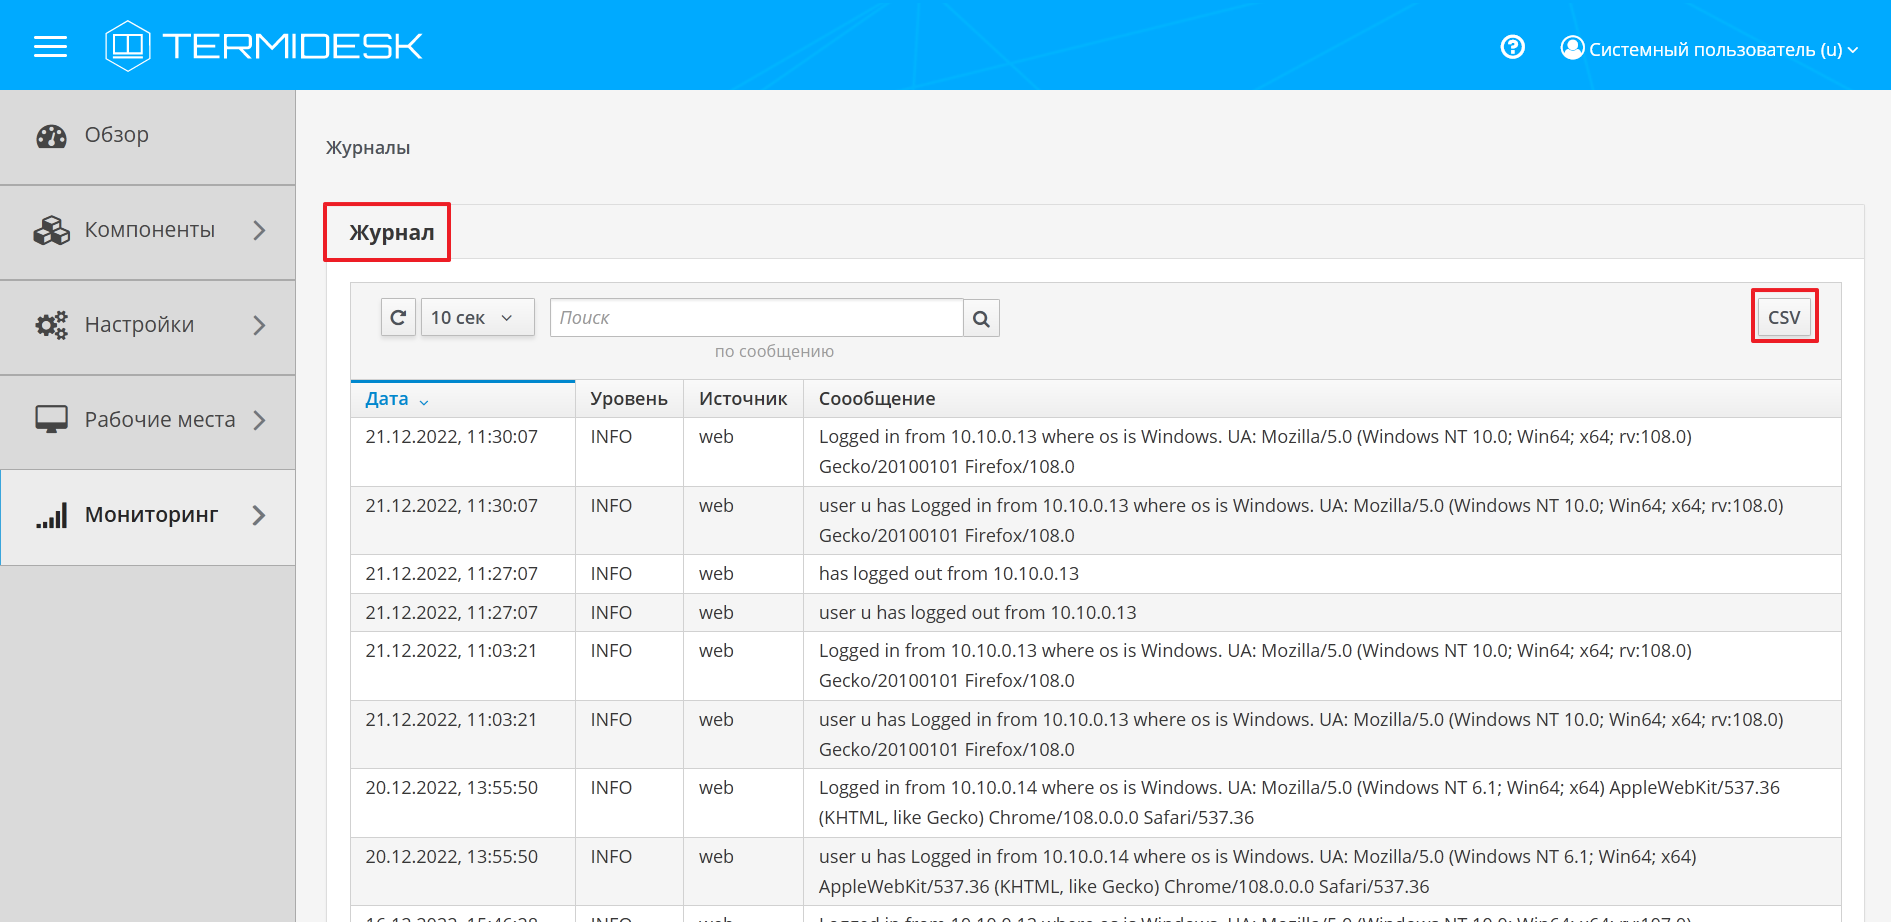Export the log using CSV button

1783,318
